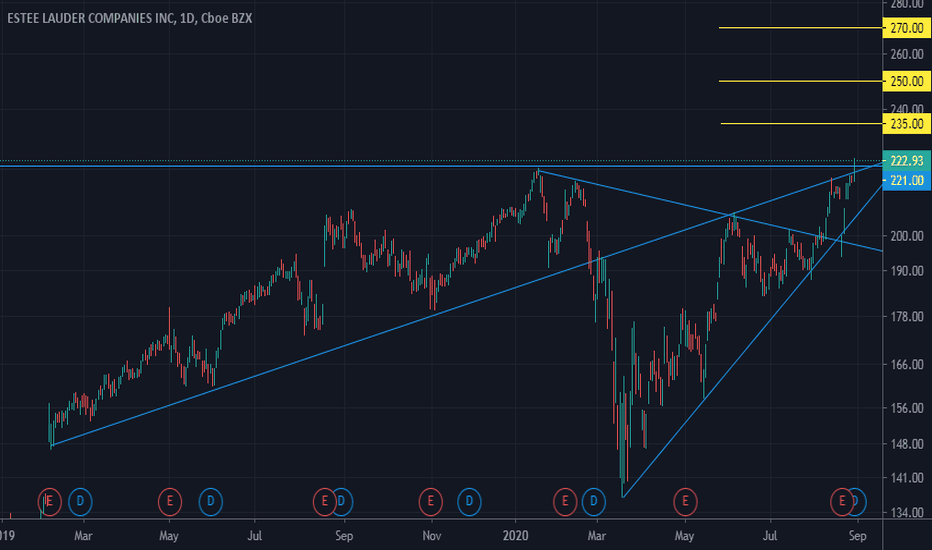This screenshot has height=550, width=932.
Task: Click the 156.00 price axis value
Action: tap(906, 408)
